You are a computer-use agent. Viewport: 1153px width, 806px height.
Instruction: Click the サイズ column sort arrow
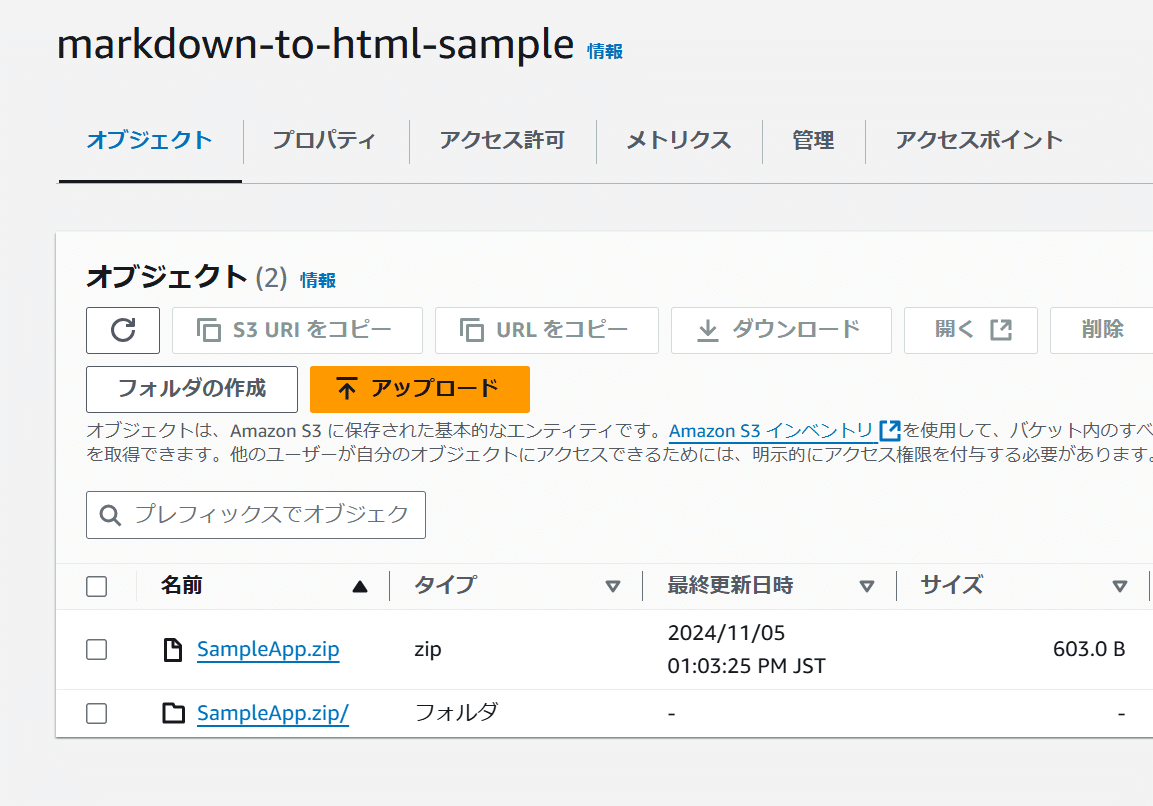coord(1119,586)
